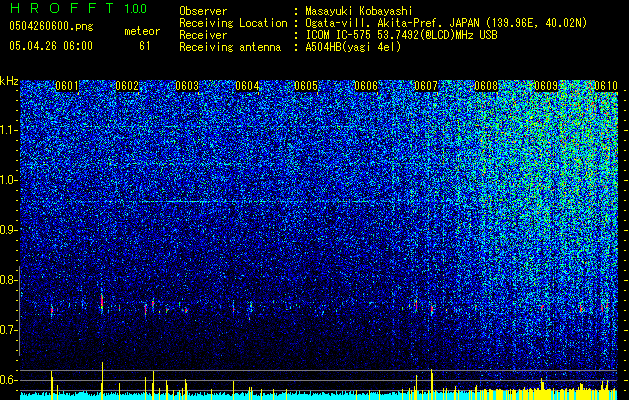Image resolution: width=629 pixels, height=400 pixels.
Task: Click the 0604 time marker
Action: pos(247,86)
